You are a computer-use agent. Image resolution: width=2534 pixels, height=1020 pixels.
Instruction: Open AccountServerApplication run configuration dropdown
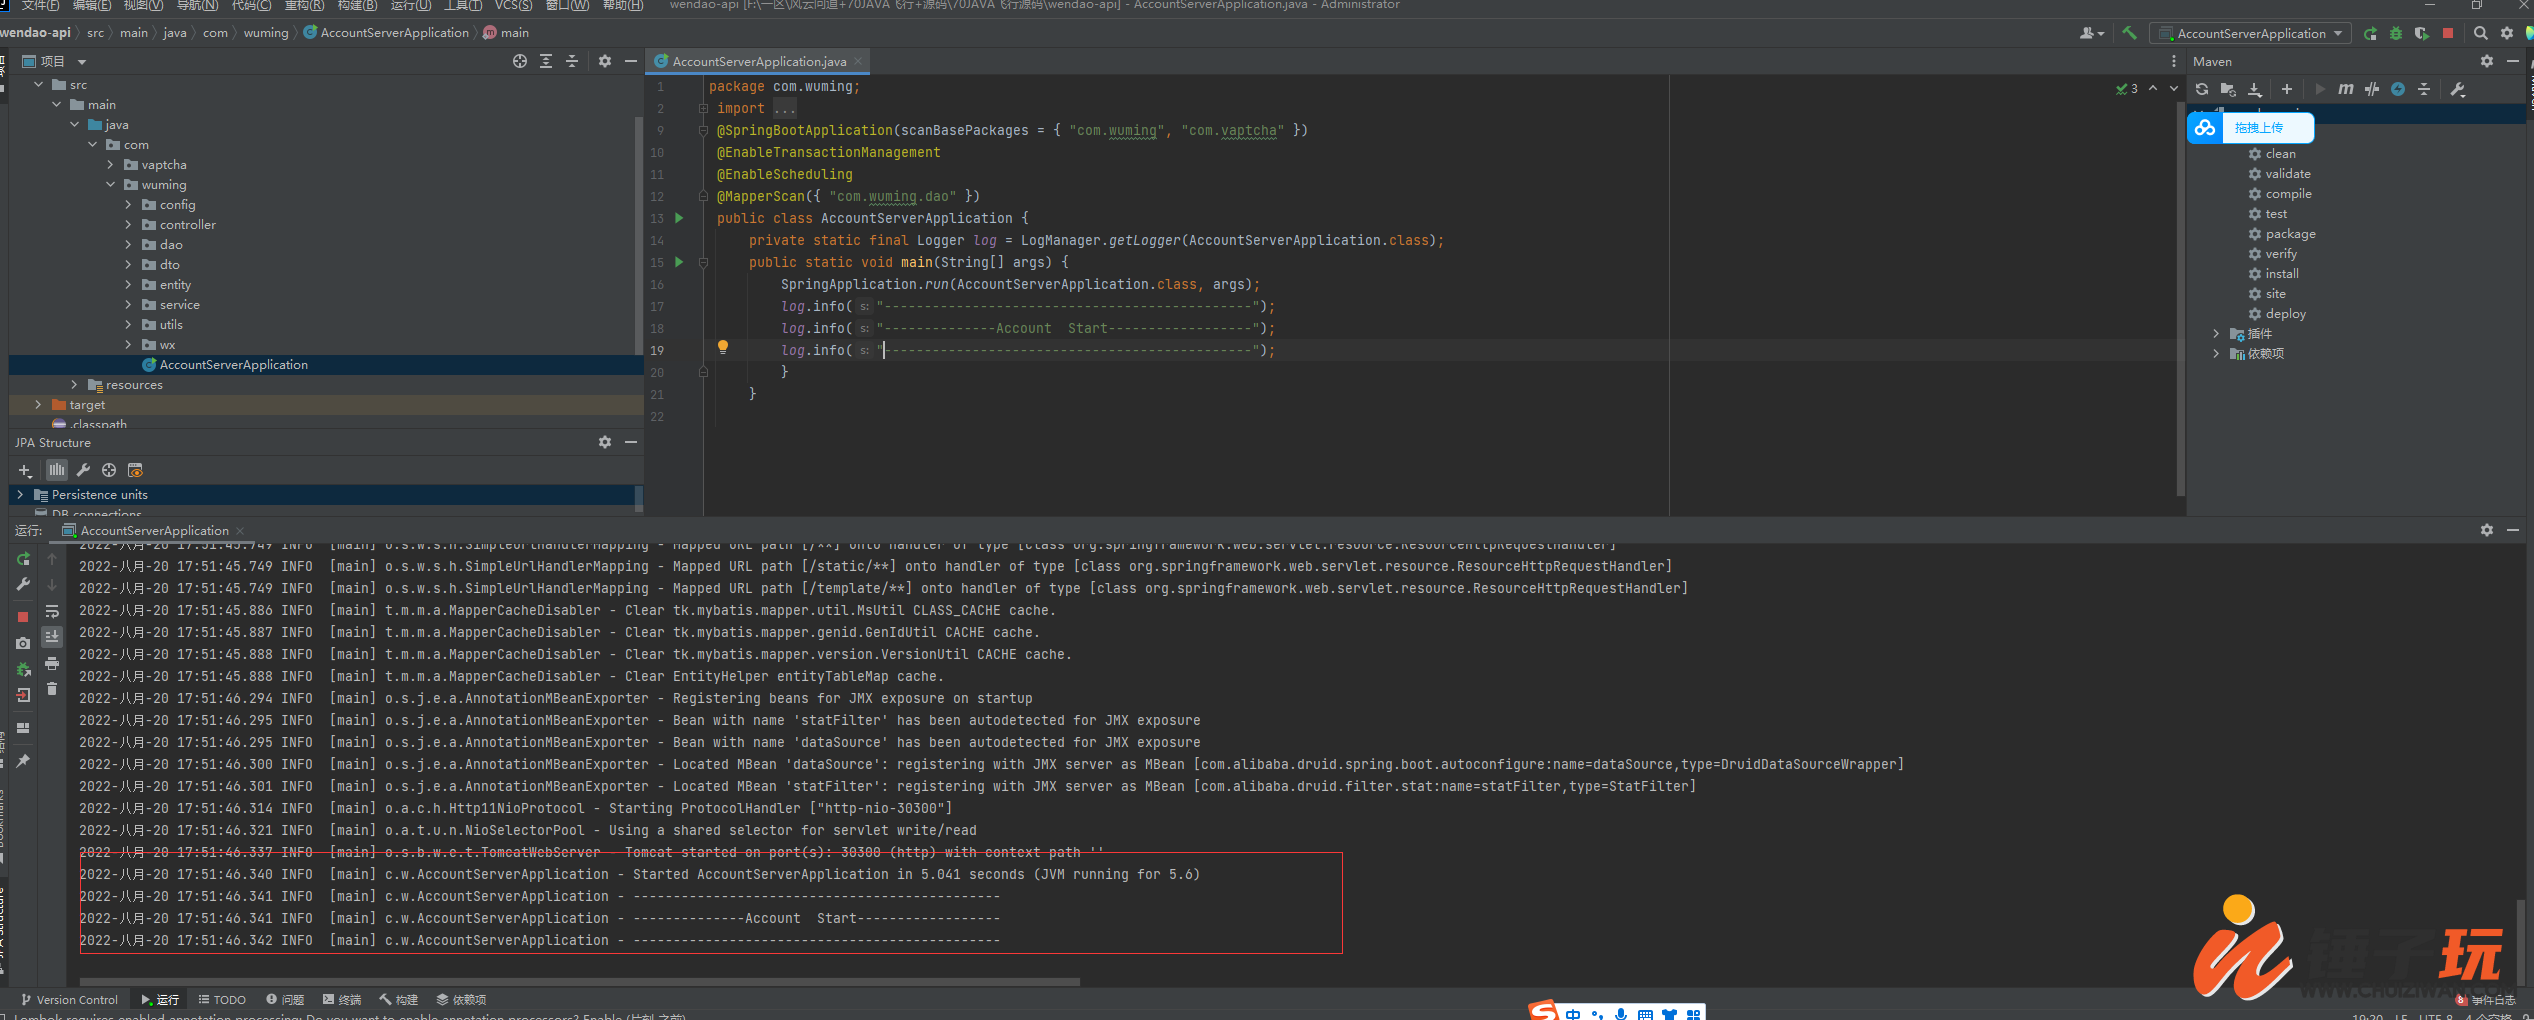(x=2249, y=33)
